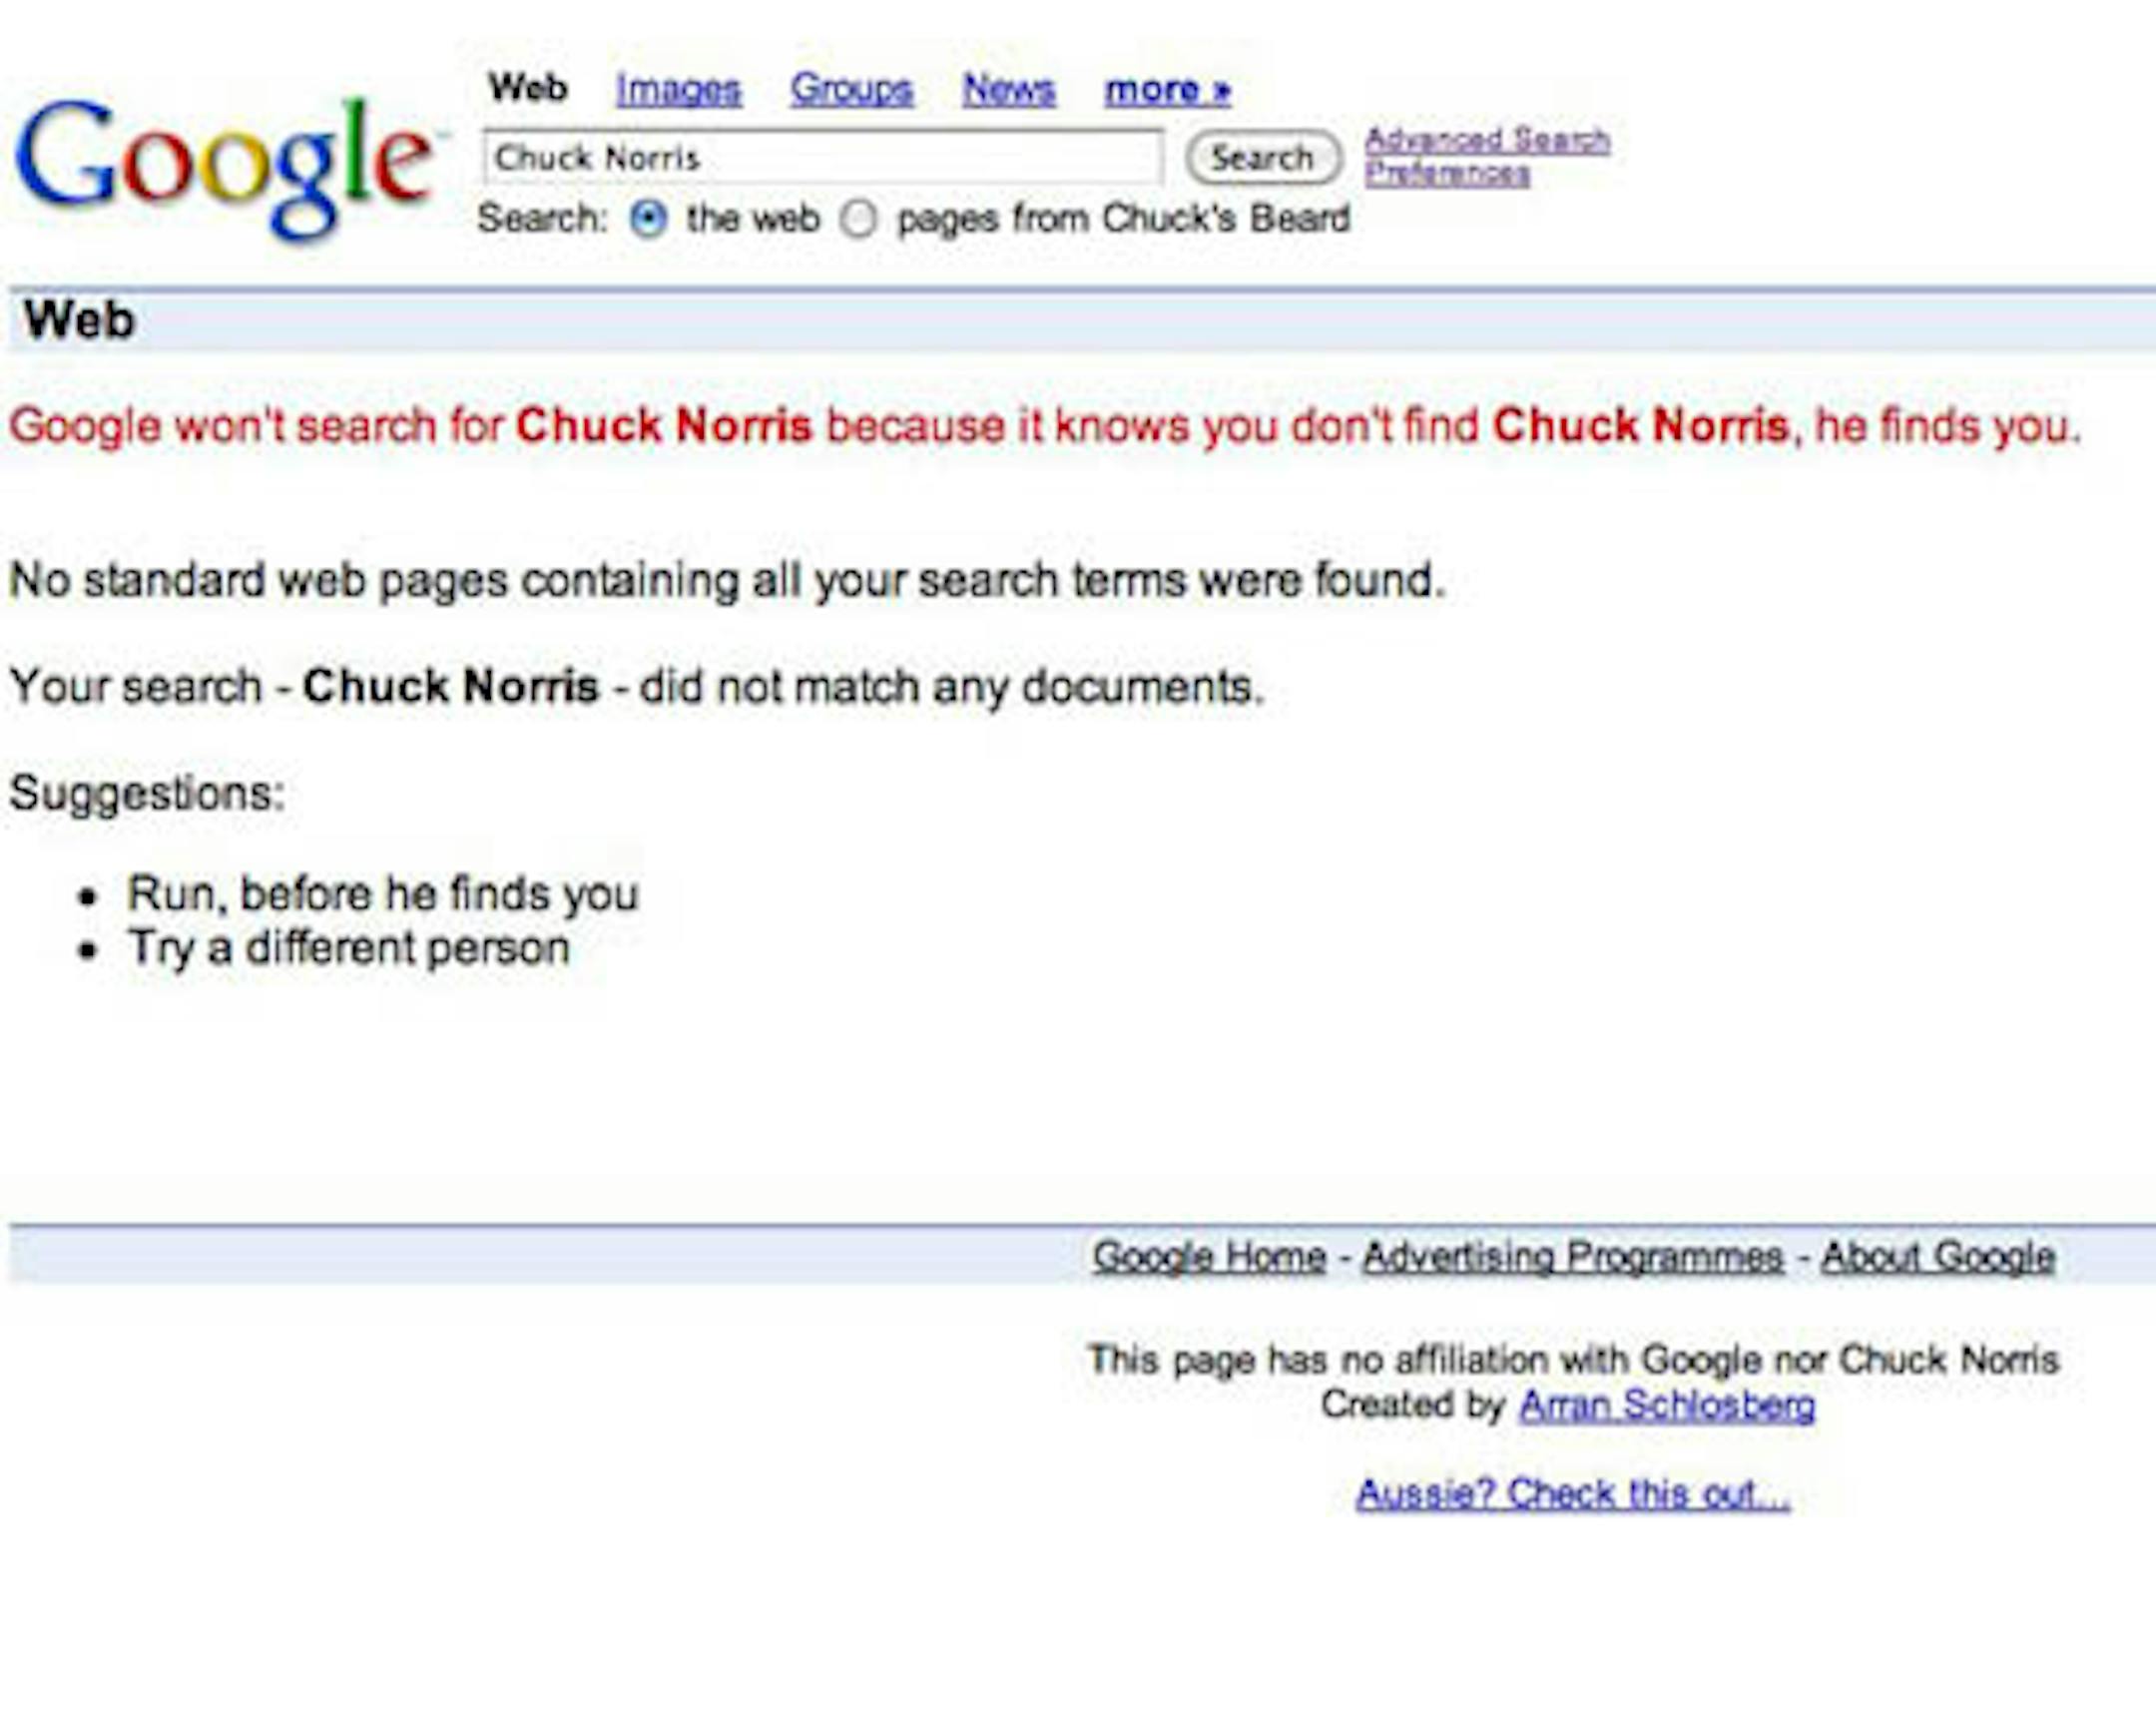Expand the 'more »' options link
Image resolution: width=2156 pixels, height=1711 pixels.
1167,90
